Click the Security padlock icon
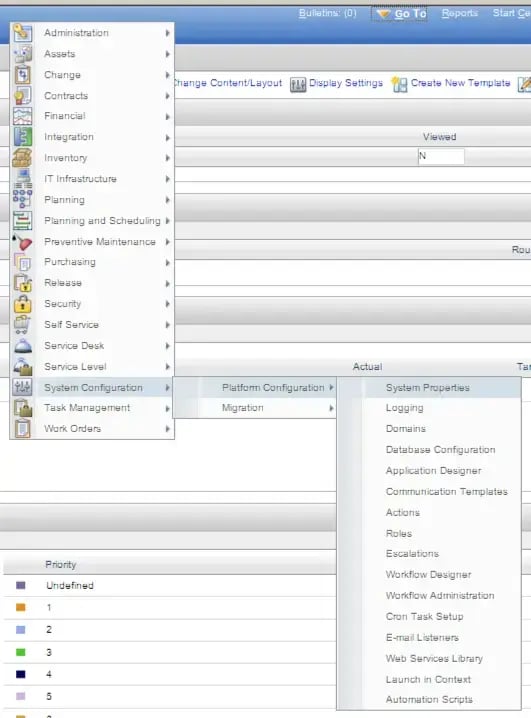 tap(22, 304)
